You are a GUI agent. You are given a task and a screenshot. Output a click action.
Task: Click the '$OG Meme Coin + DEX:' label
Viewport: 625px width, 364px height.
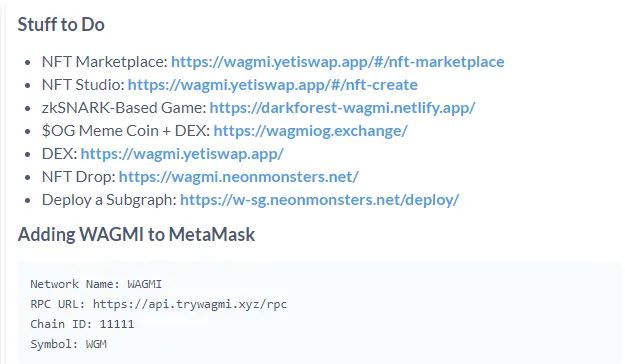click(x=126, y=131)
